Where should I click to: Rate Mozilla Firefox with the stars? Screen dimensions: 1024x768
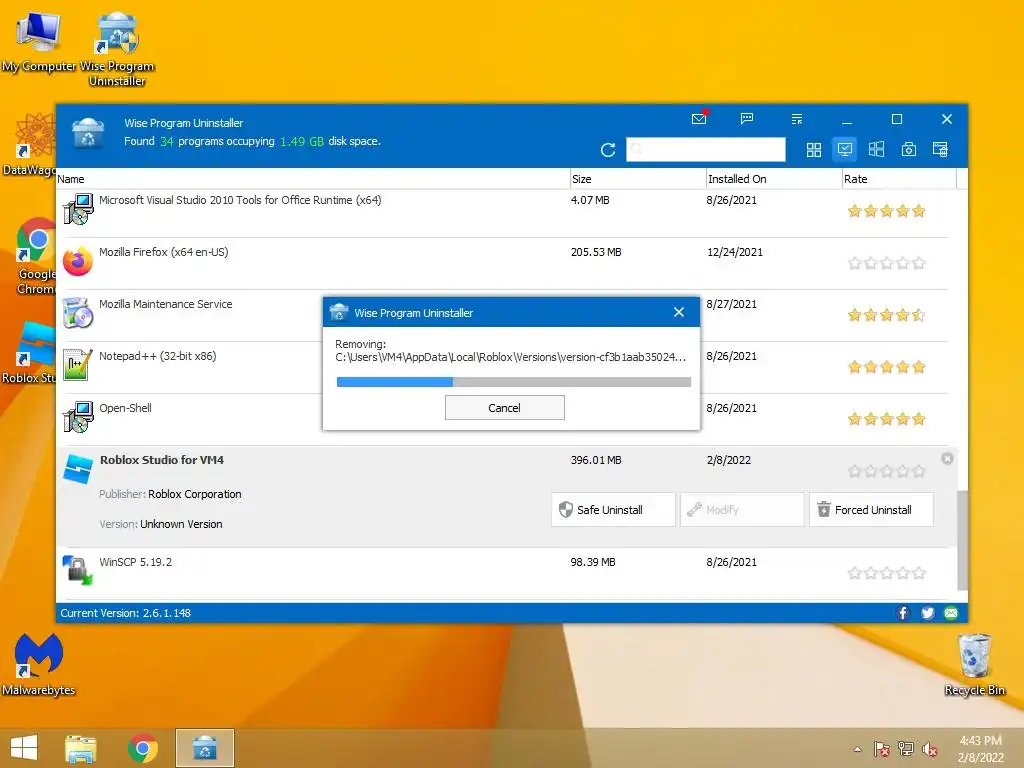[x=886, y=263]
